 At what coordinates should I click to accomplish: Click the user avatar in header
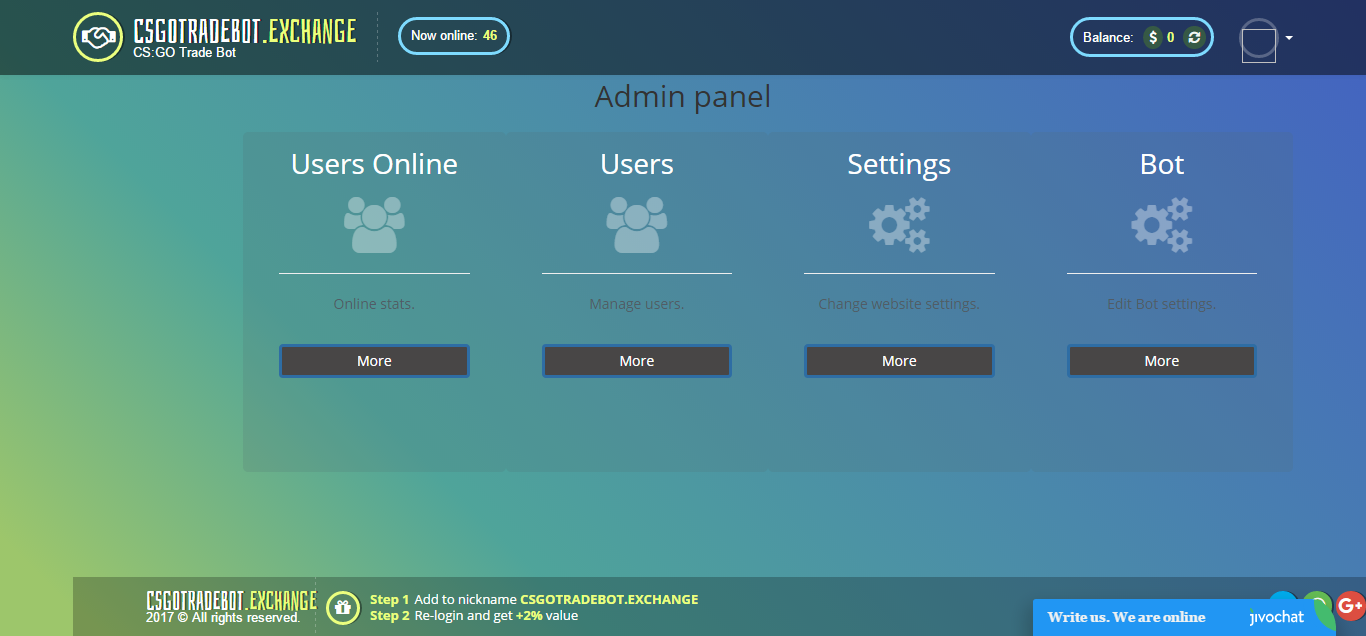pos(1259,39)
